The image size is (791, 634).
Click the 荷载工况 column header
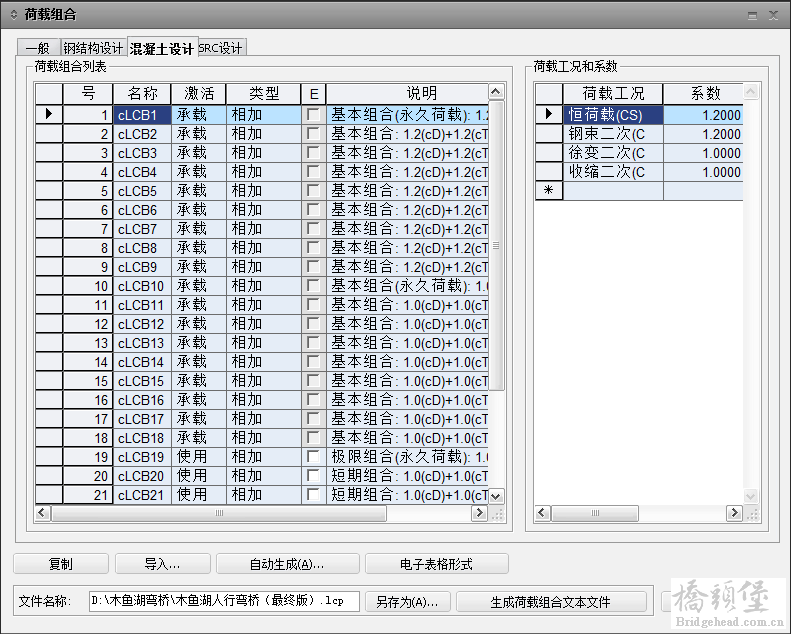pos(613,93)
